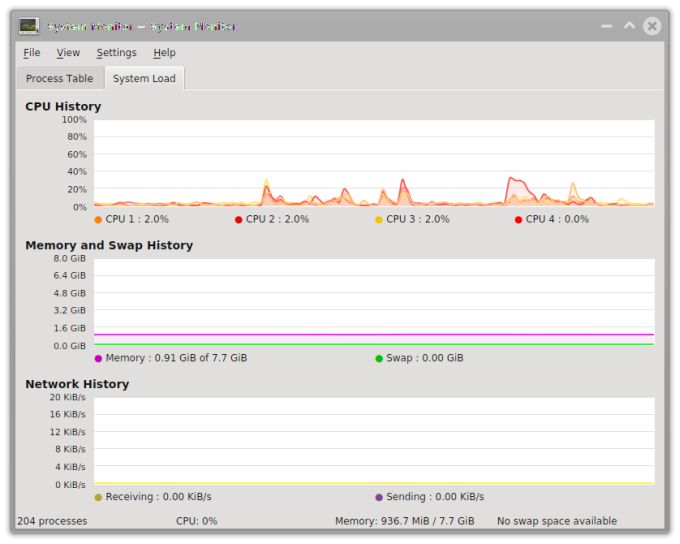The height and width of the screenshot is (544, 680).
Task: Click the System Monitor app icon in title bar
Action: click(29, 26)
